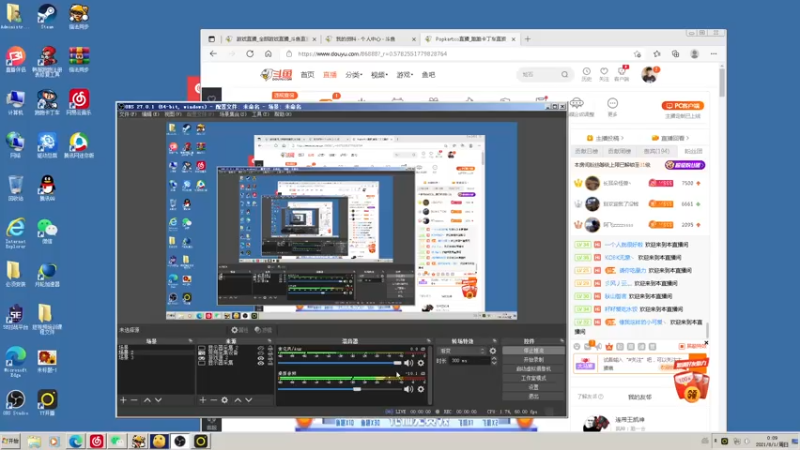
Task: Go back in the browser window
Action: pyautogui.click(x=213, y=54)
